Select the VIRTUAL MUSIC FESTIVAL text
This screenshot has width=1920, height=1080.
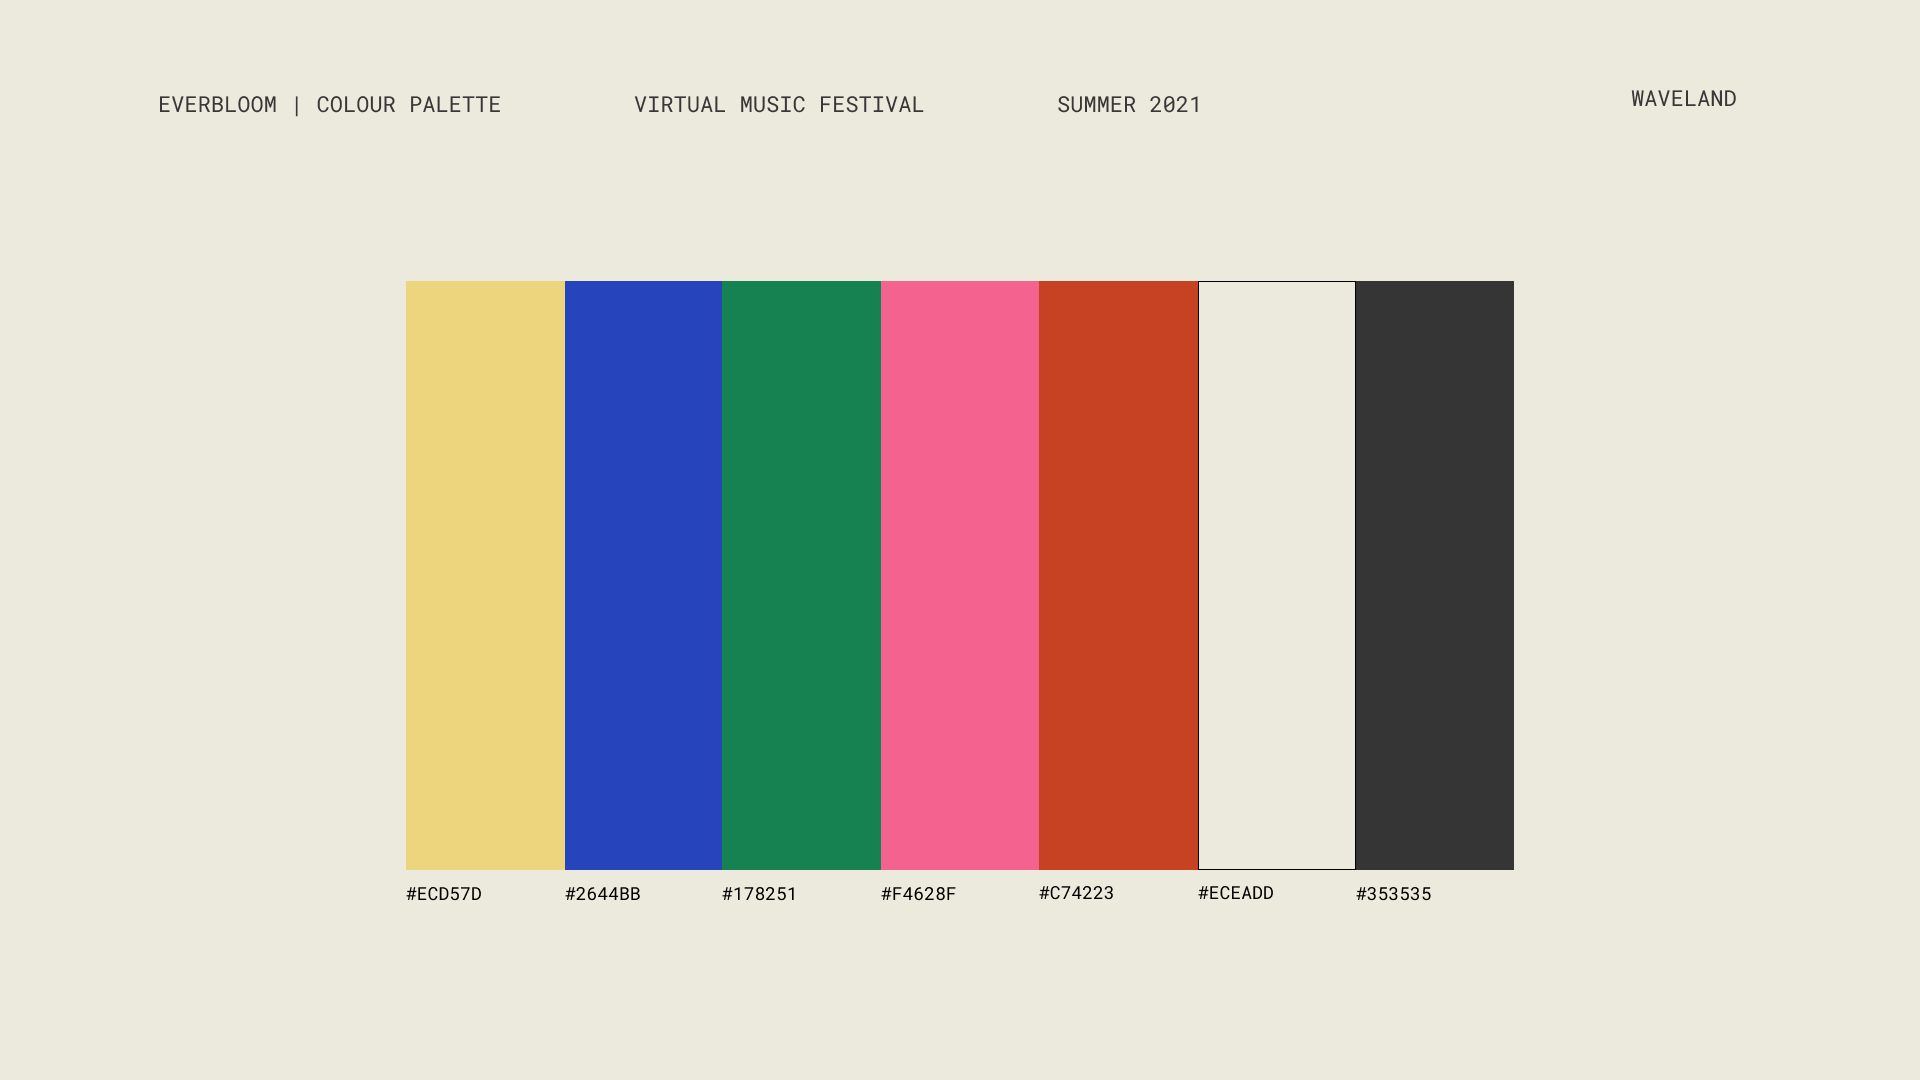click(779, 104)
